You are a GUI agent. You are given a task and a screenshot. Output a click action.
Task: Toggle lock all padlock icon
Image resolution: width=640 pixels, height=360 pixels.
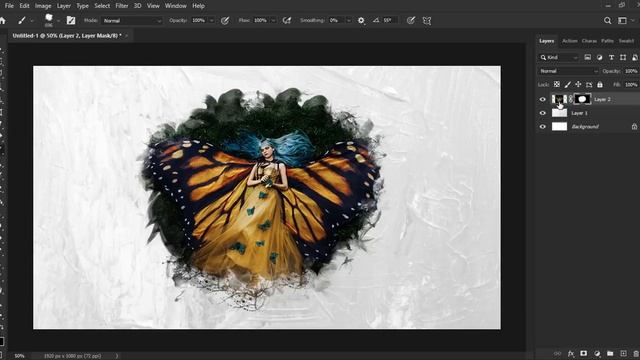[x=600, y=84]
